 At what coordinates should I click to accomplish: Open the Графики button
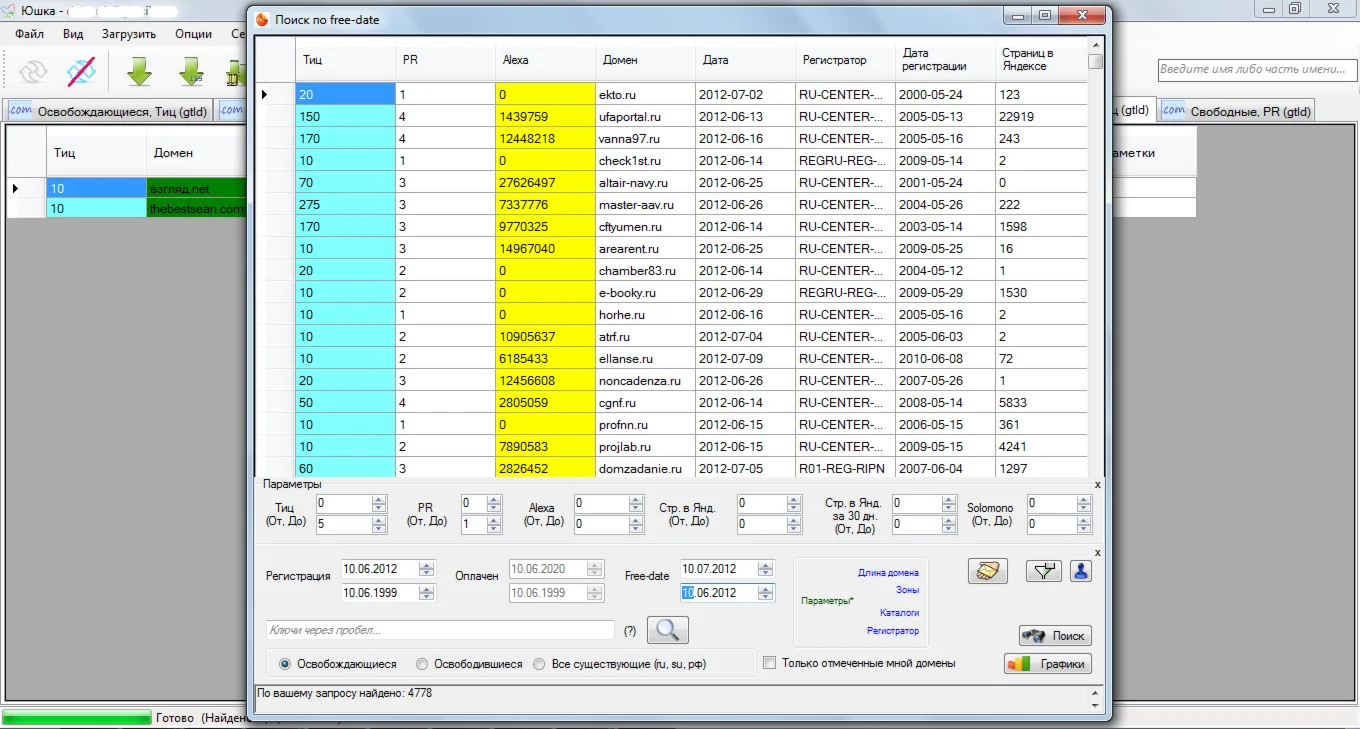point(1047,664)
